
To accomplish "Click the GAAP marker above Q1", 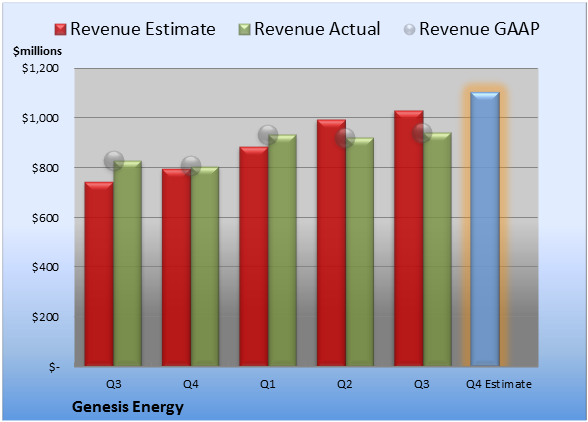I will [268, 135].
